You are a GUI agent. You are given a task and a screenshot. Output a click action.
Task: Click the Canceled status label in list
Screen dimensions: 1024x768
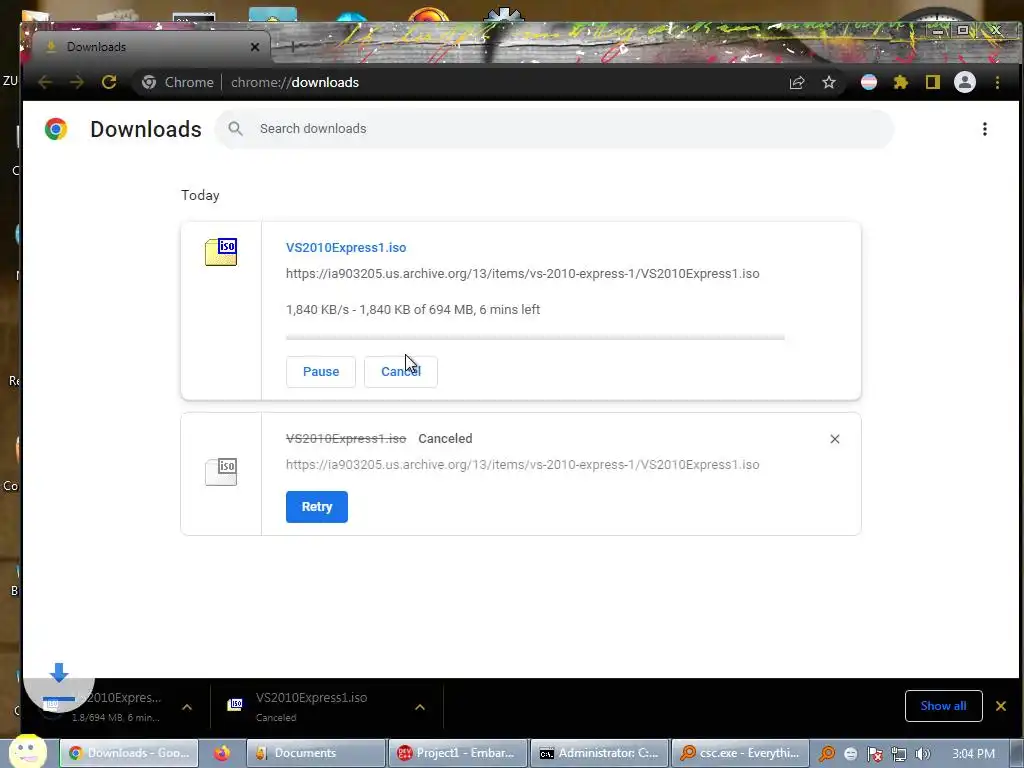coord(445,439)
